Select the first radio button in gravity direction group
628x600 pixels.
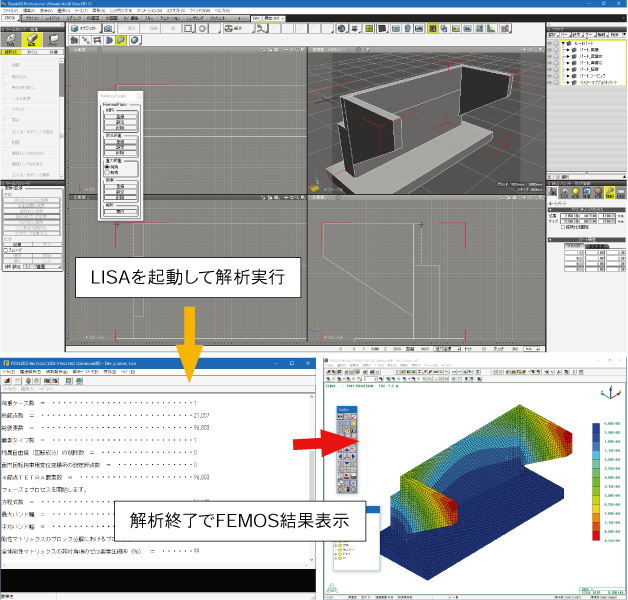[x=106, y=166]
